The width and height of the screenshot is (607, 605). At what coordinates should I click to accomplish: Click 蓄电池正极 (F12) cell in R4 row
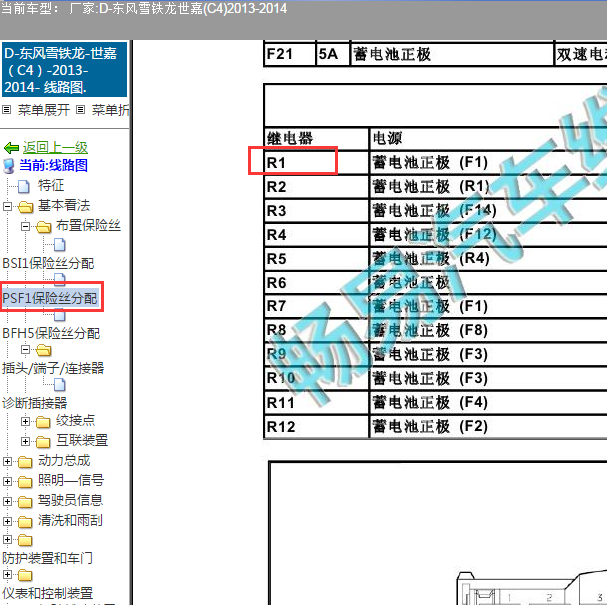pos(489,235)
